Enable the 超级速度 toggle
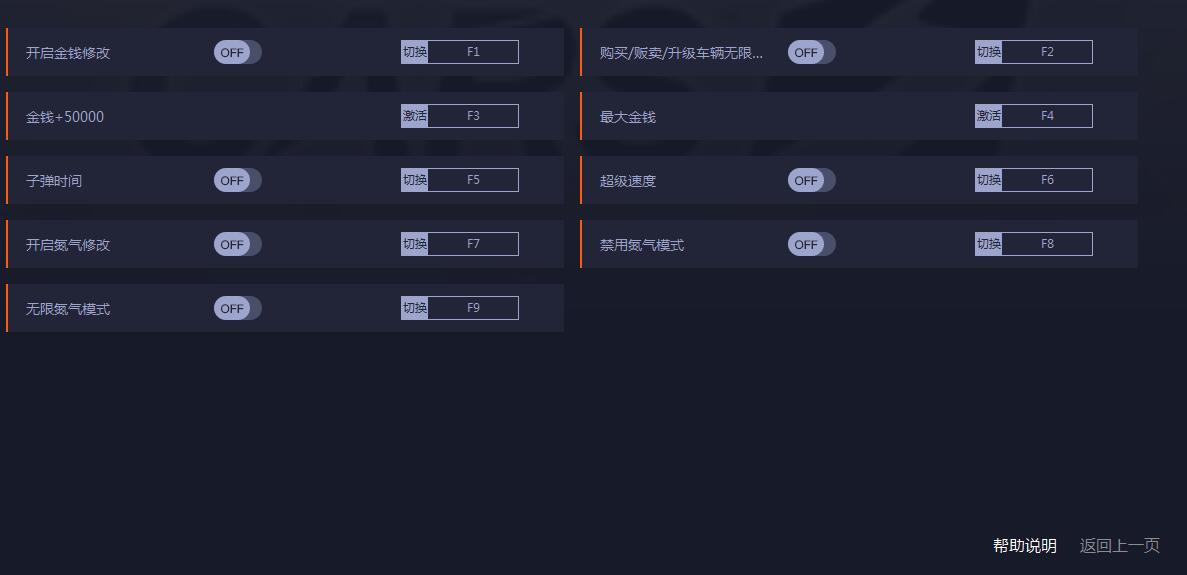The width and height of the screenshot is (1187, 575). (x=811, y=180)
